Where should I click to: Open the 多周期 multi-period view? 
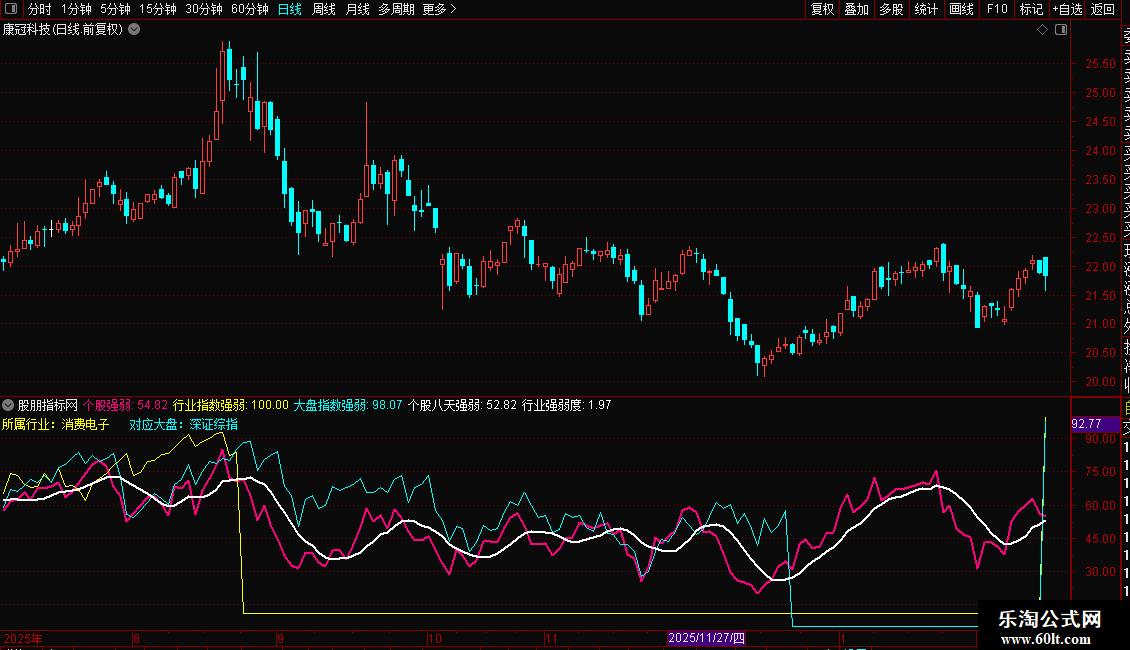click(x=396, y=9)
